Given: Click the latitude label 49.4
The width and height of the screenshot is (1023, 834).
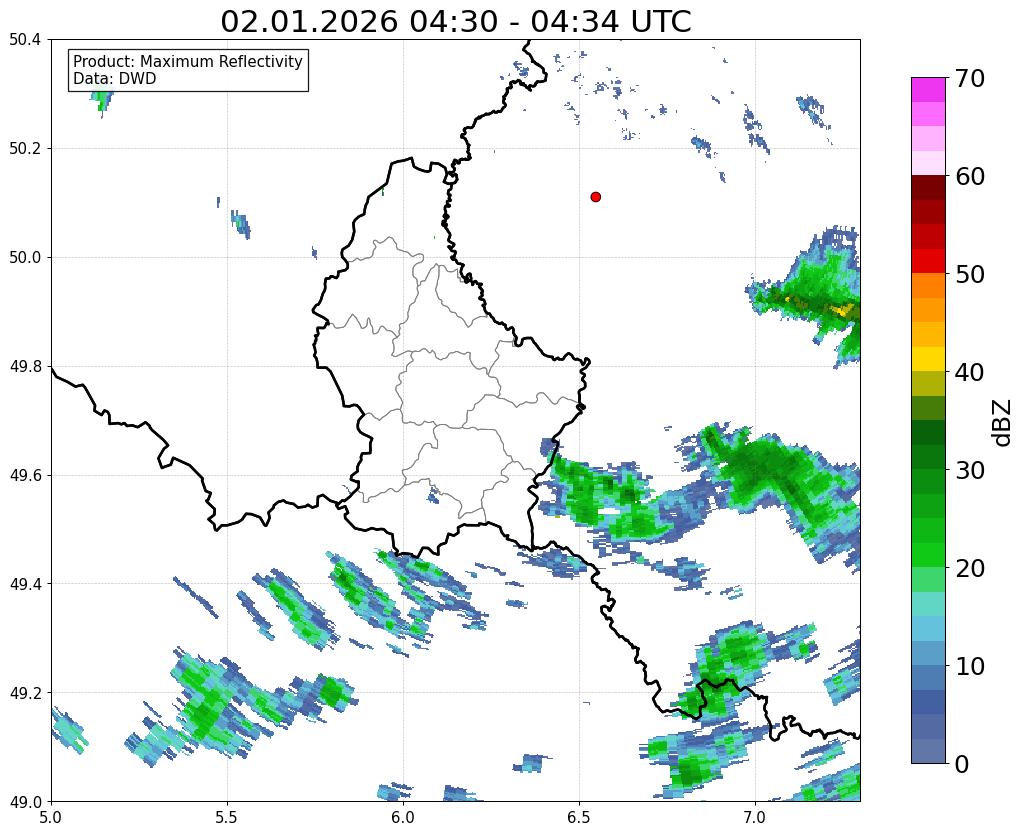Looking at the screenshot, I should (25, 583).
